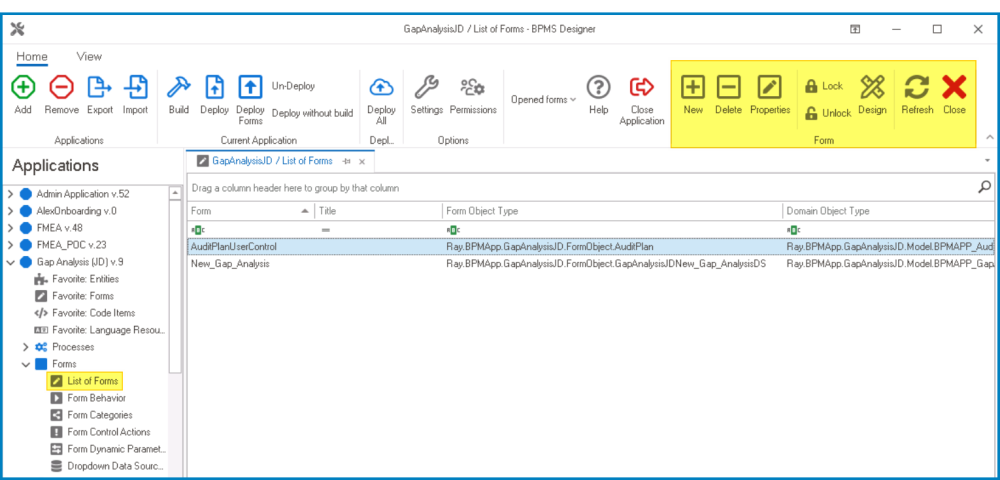
Task: Open Favorite: Language Resources item
Action: tap(109, 330)
